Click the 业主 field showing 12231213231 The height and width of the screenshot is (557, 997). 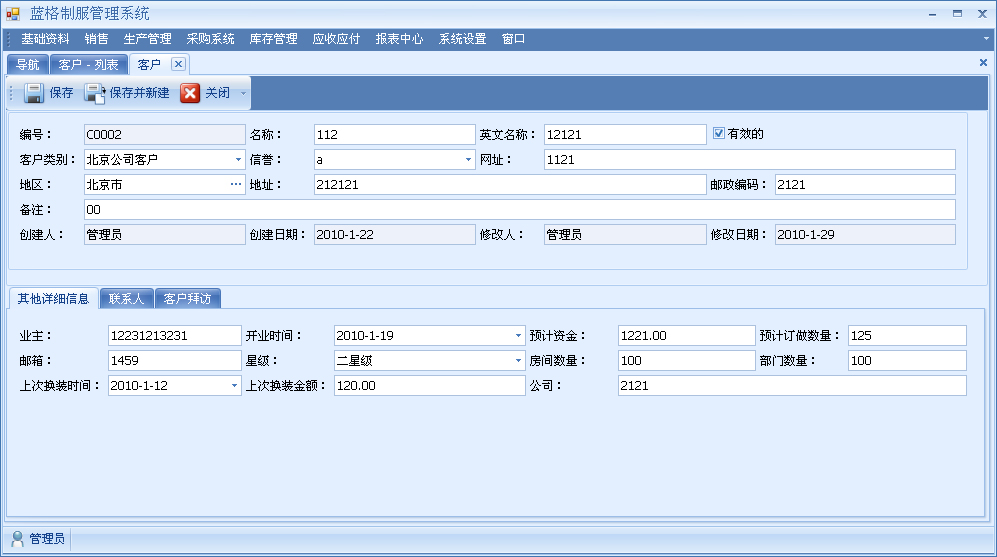click(175, 336)
